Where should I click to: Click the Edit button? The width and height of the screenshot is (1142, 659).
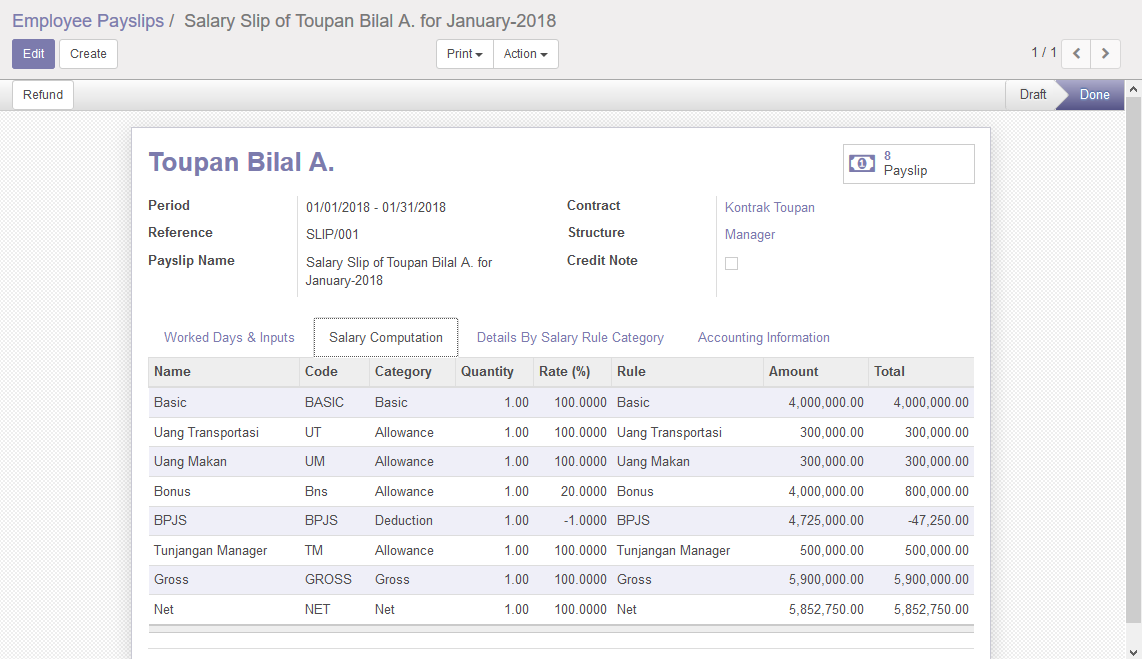[33, 54]
